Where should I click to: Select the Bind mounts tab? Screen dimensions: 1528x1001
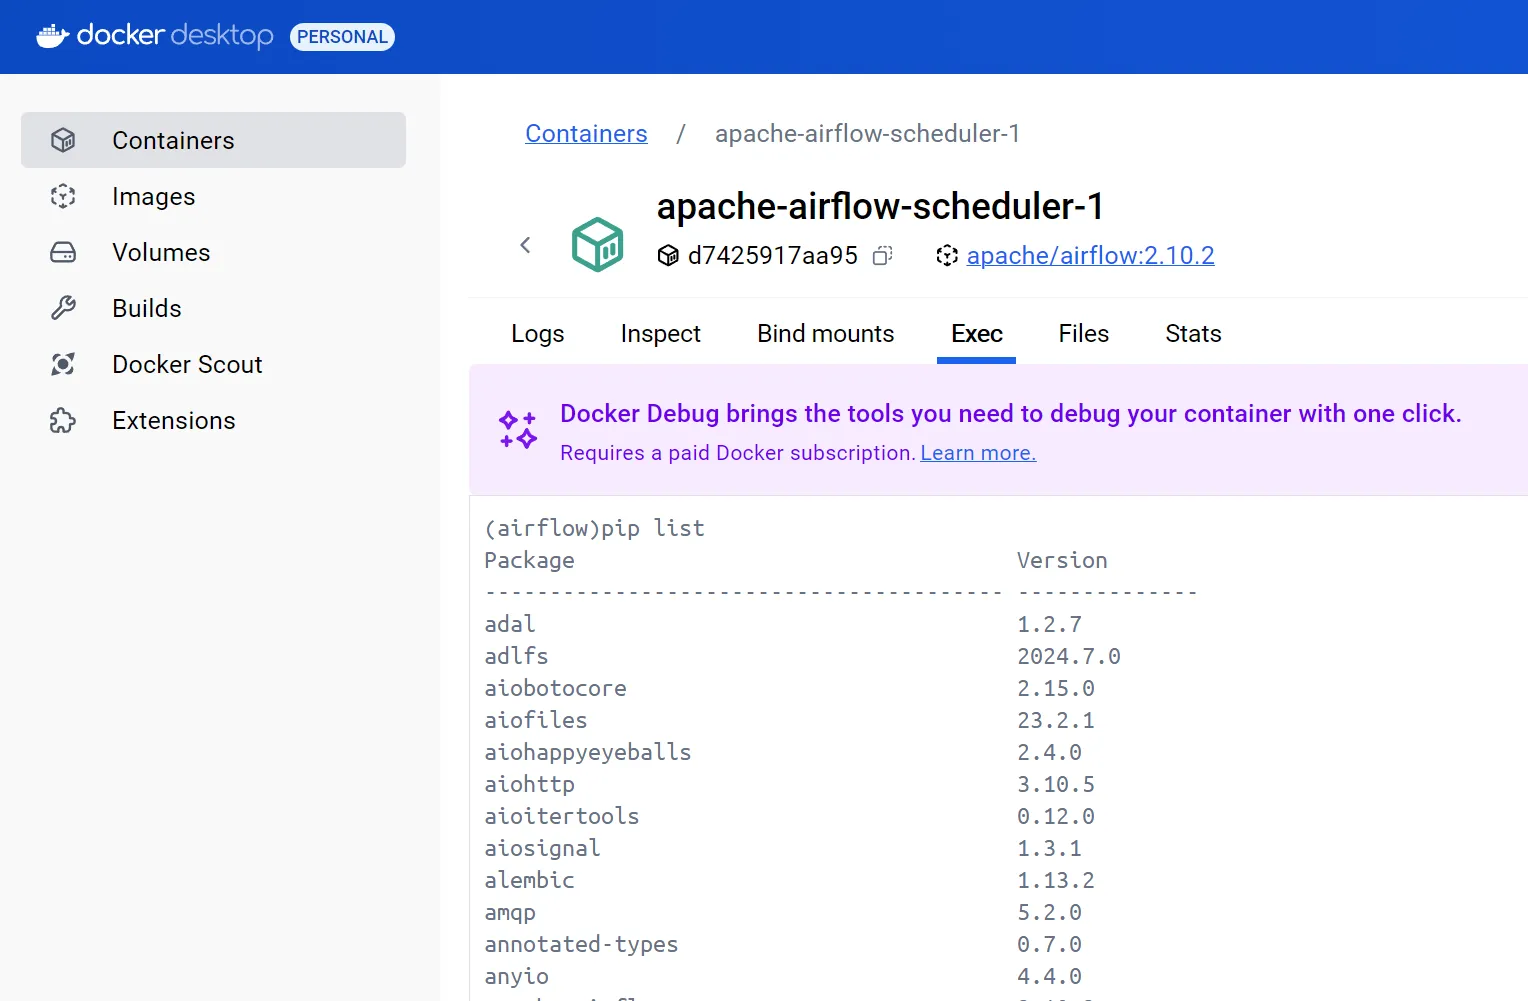[x=825, y=334]
